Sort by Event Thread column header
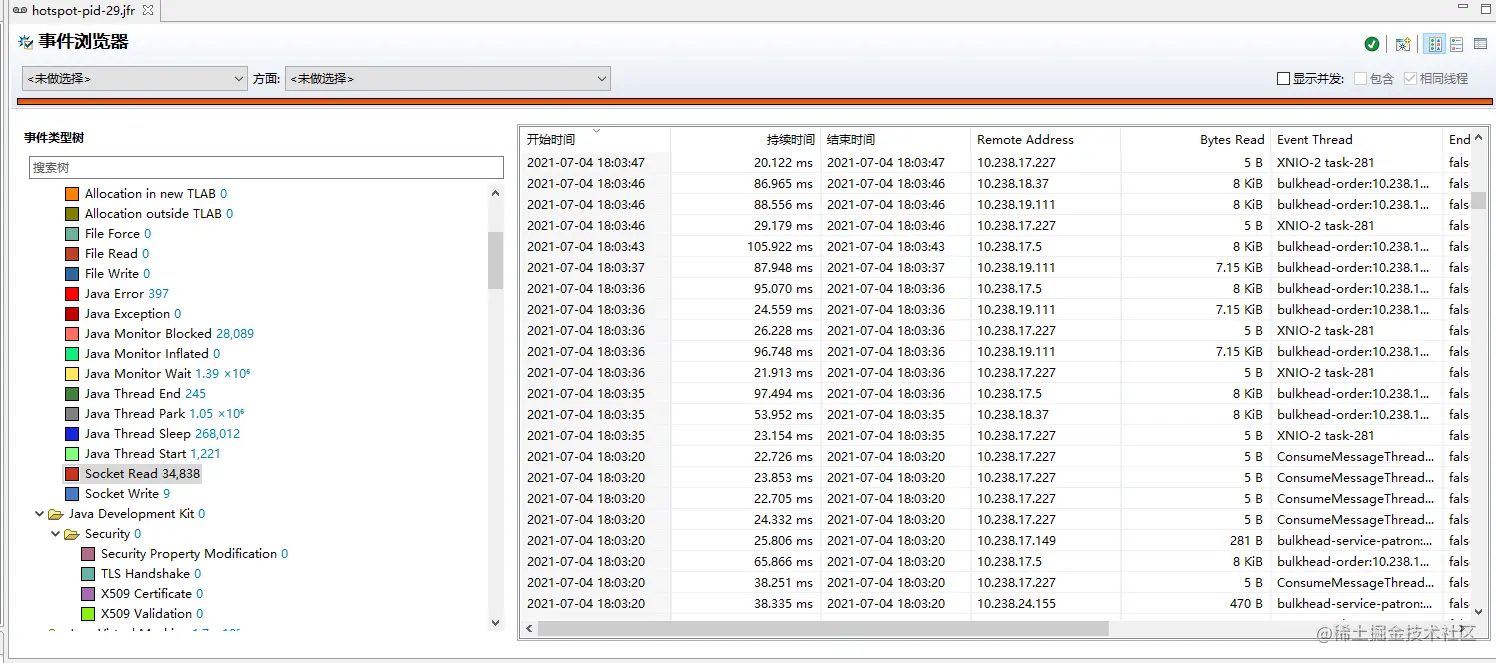The width and height of the screenshot is (1496, 663). 1357,140
